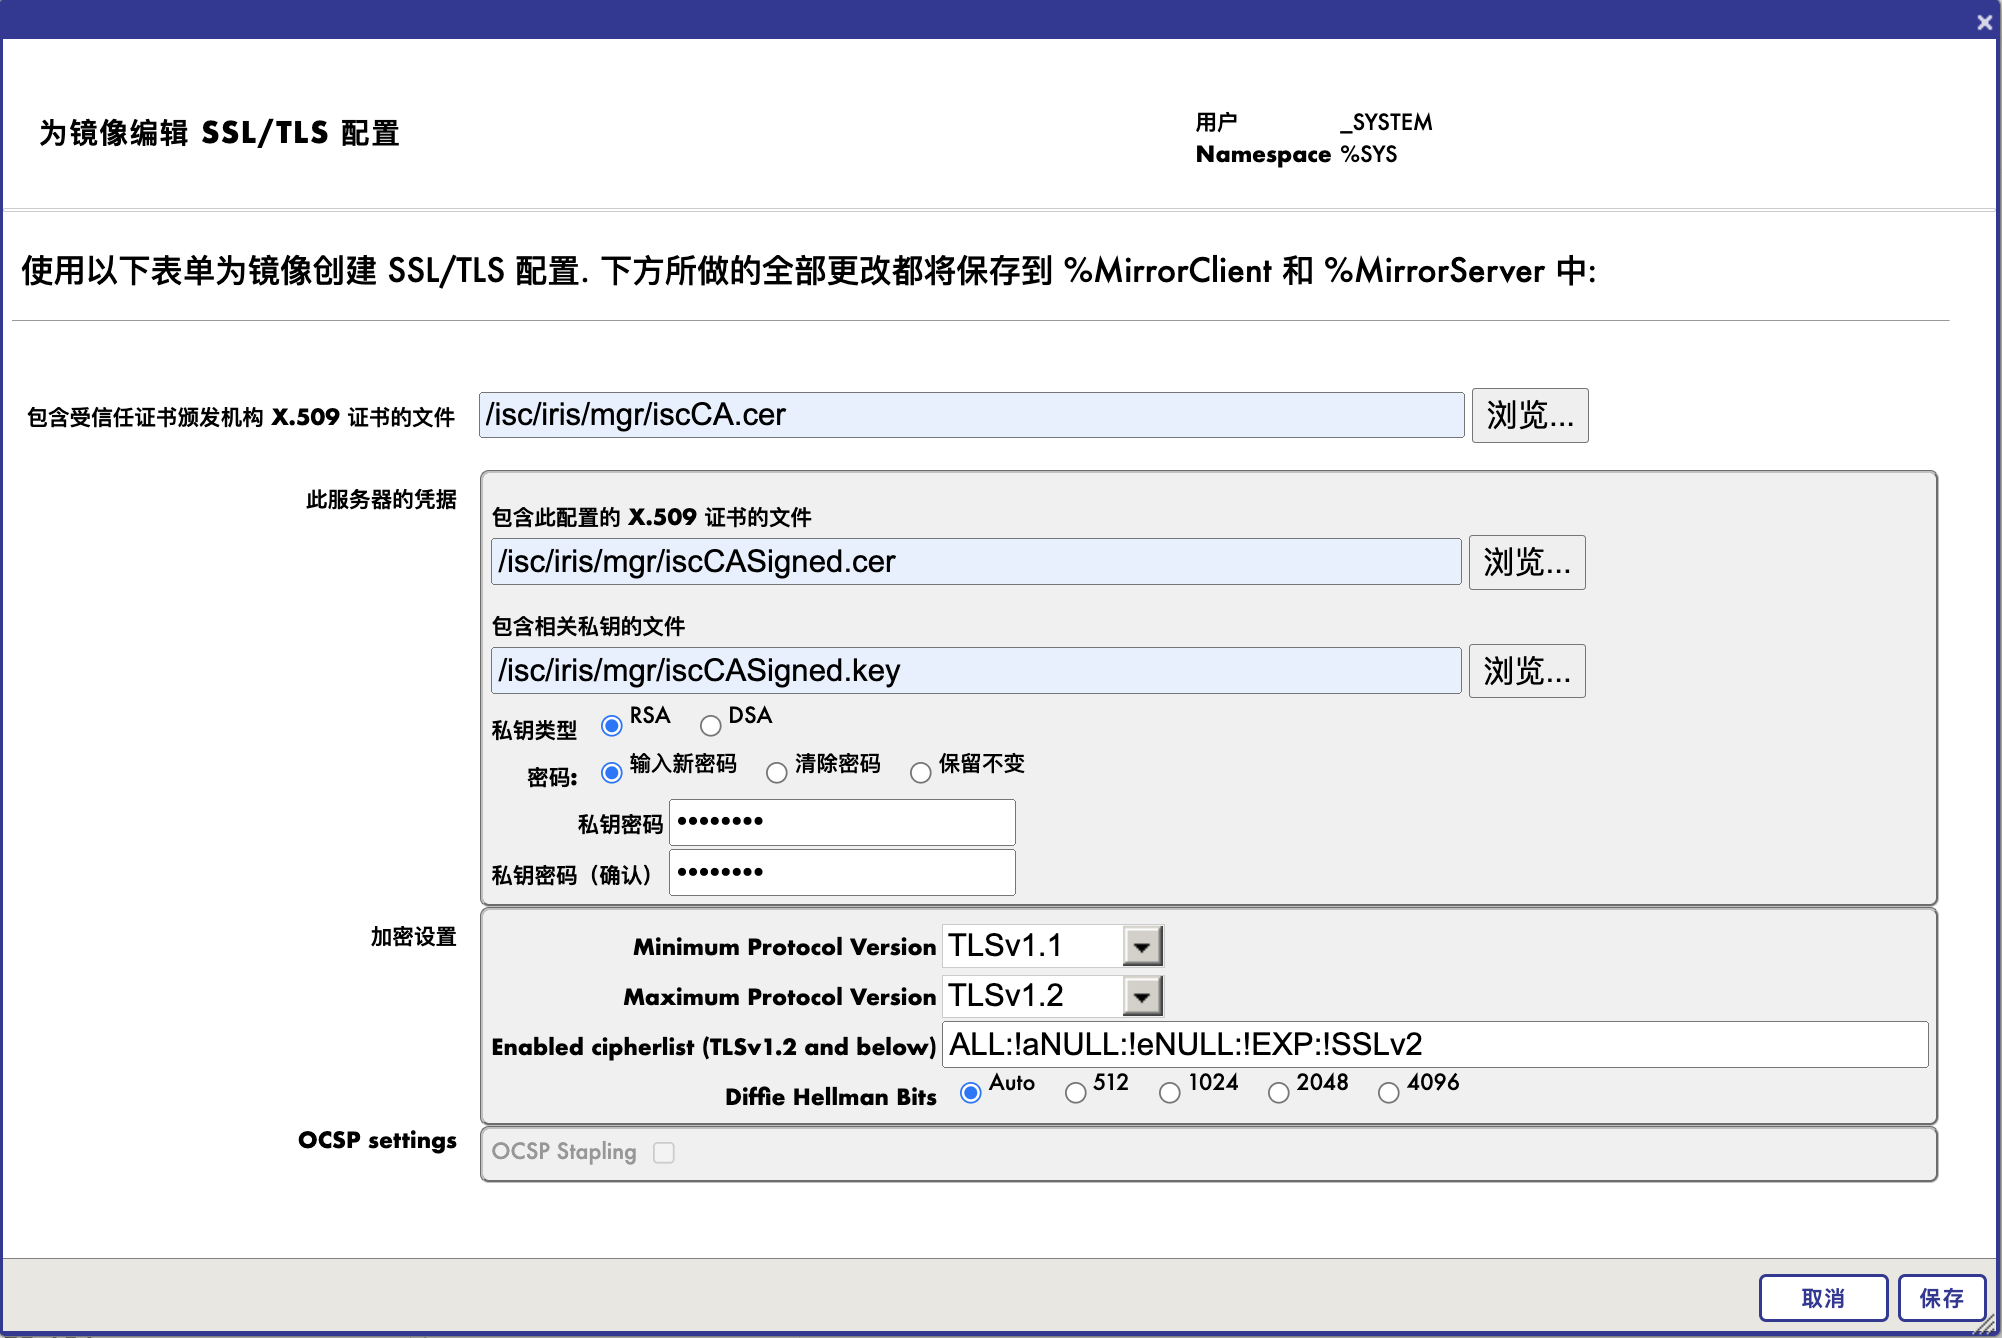Image resolution: width=2002 pixels, height=1338 pixels.
Task: Click Browse next to the iscCASigned.cer field
Action: [1526, 562]
